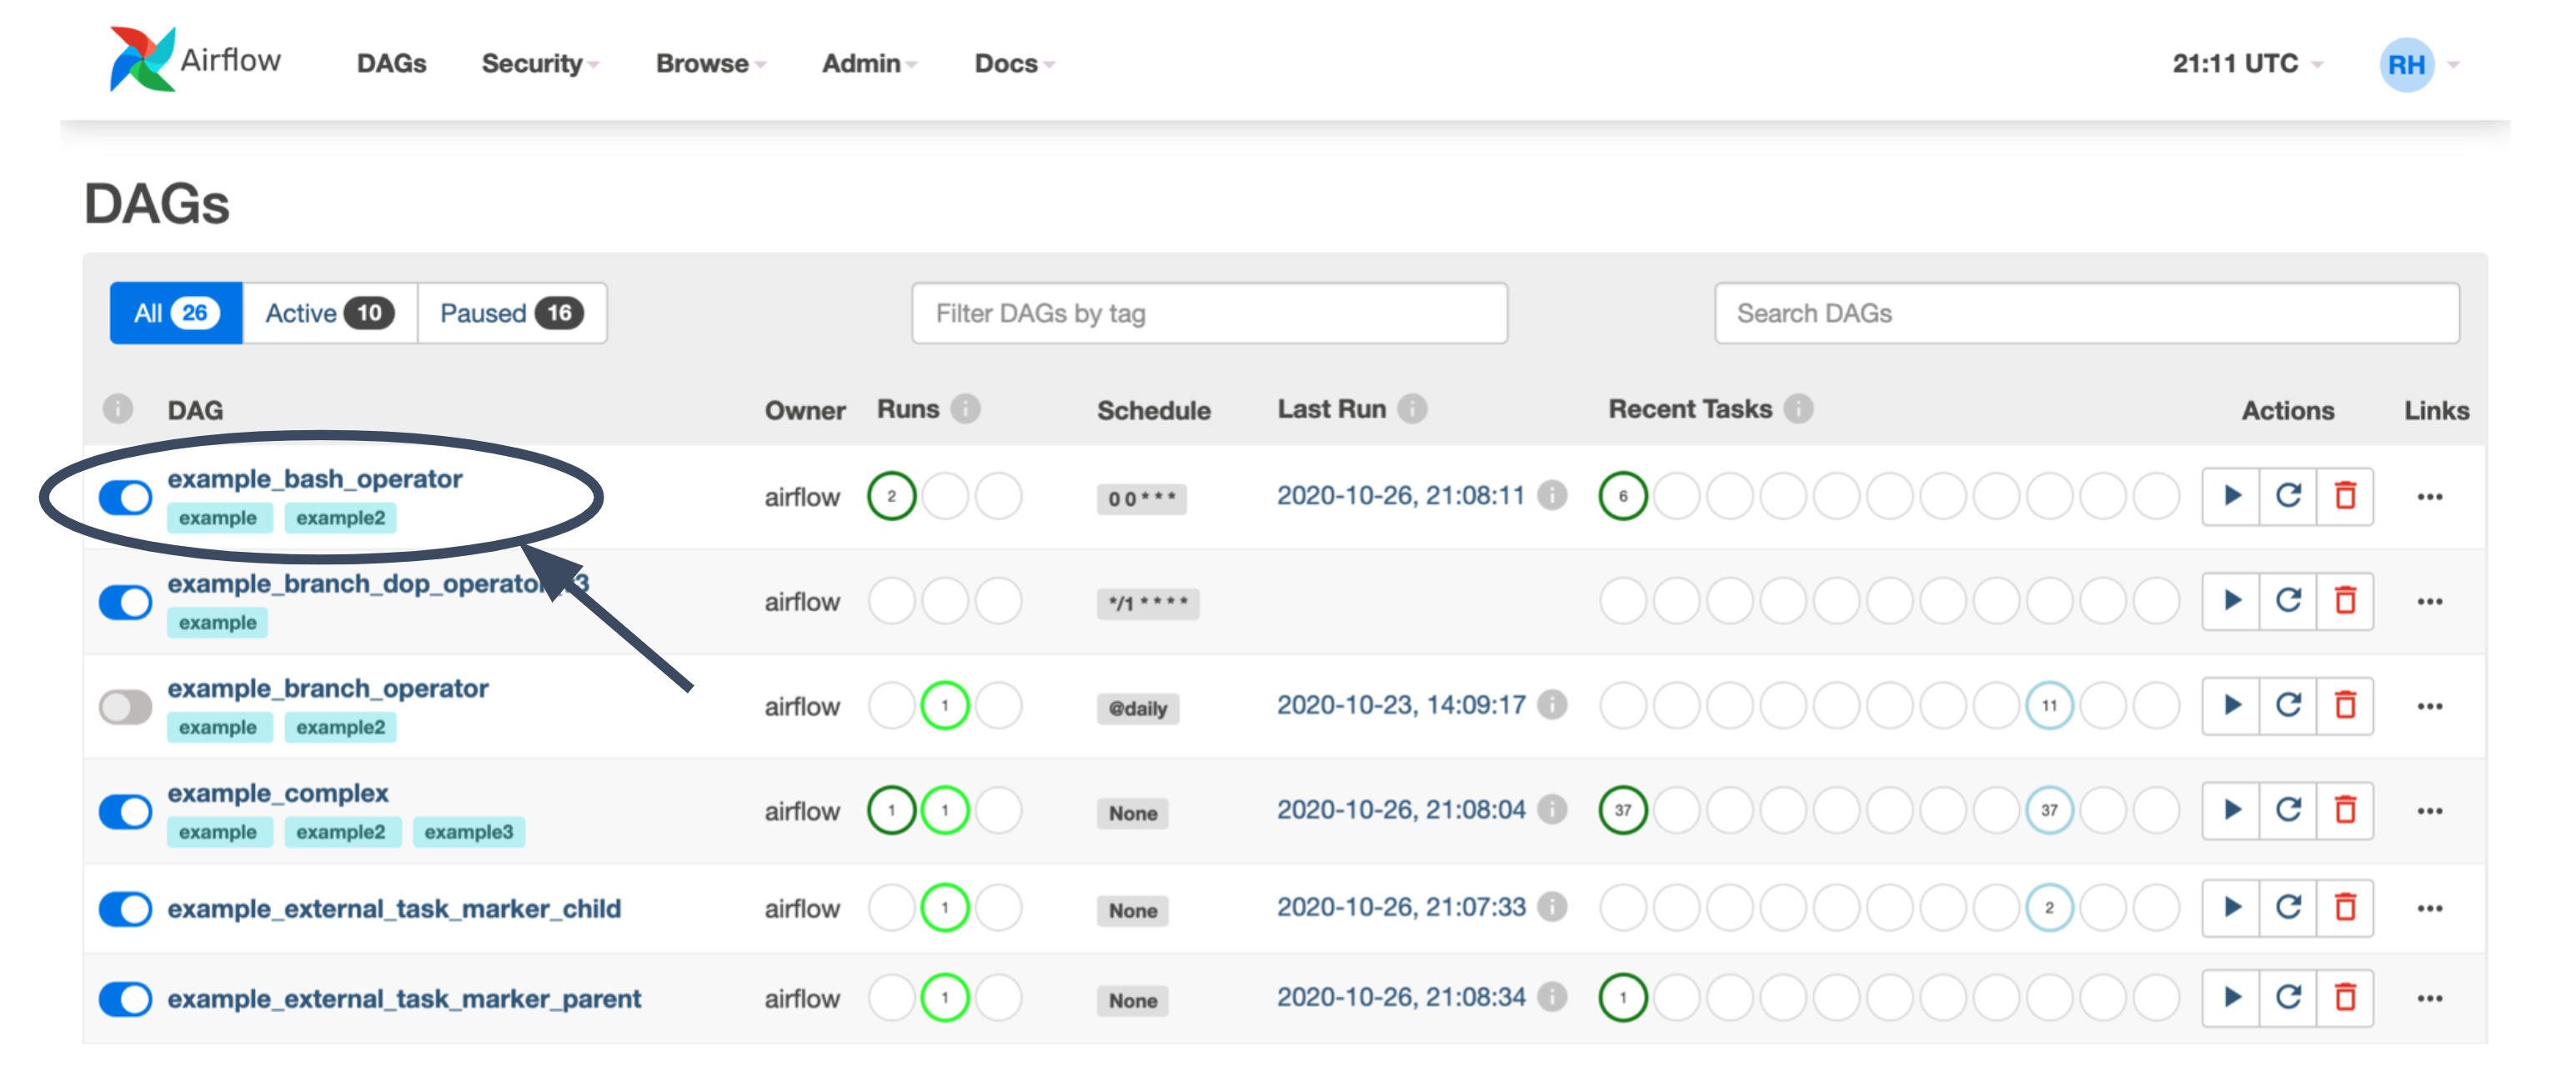Trigger the example_complex DAG
The height and width of the screenshot is (1092, 2576).
tap(2231, 810)
